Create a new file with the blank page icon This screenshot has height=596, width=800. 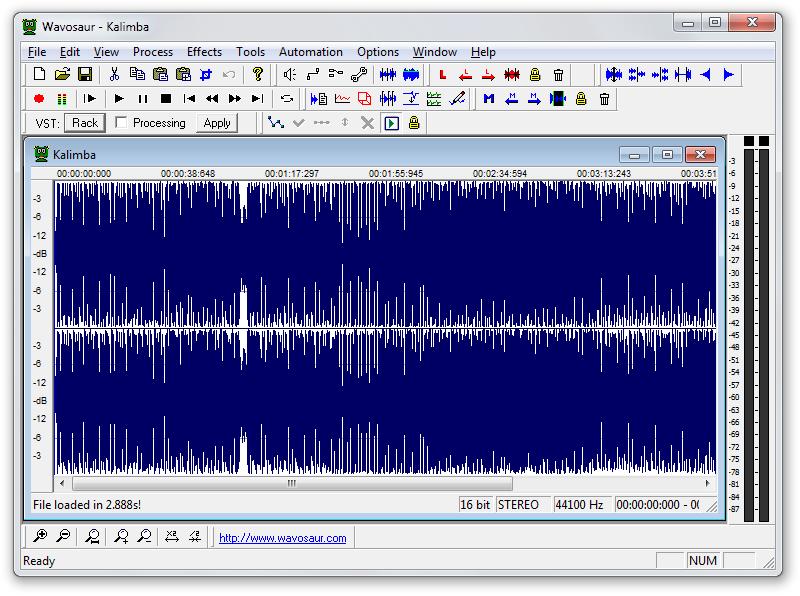[39, 74]
